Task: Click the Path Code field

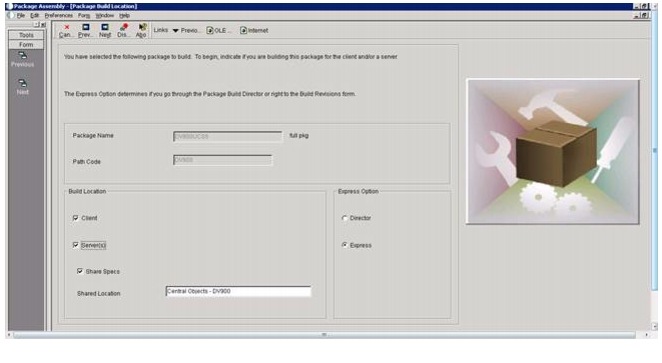Action: 222,160
